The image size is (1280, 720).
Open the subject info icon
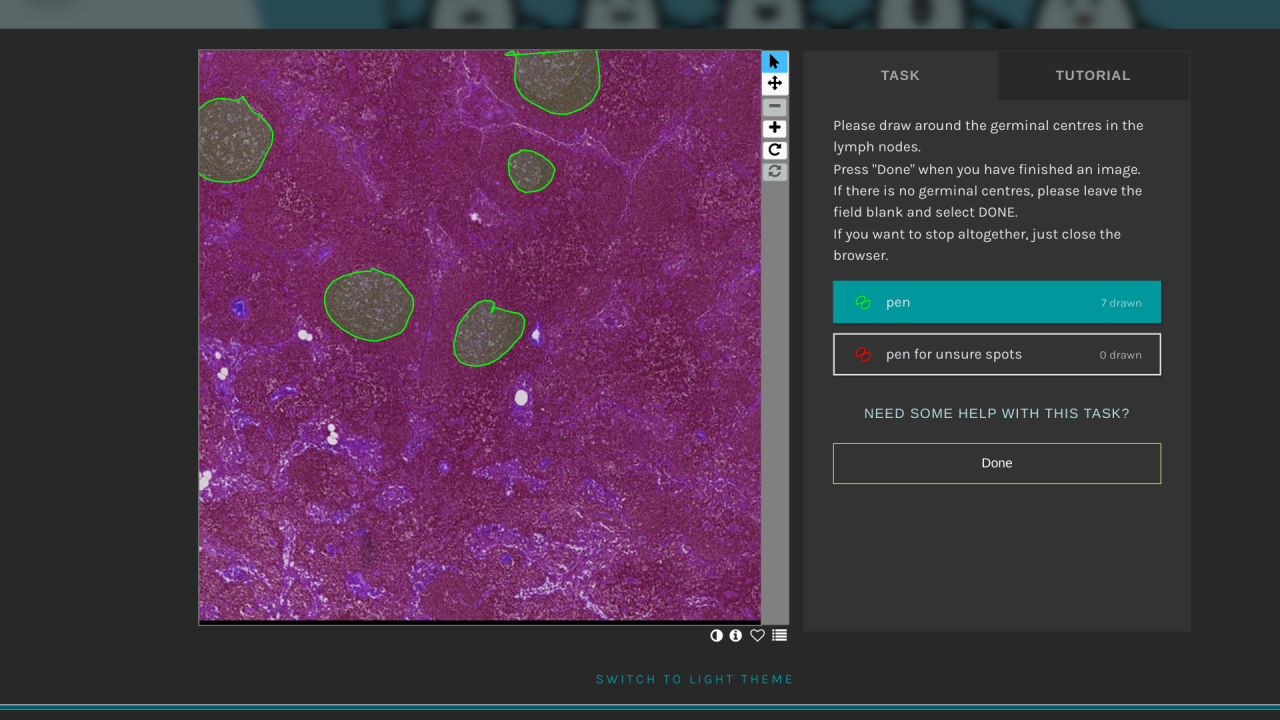[x=736, y=636]
